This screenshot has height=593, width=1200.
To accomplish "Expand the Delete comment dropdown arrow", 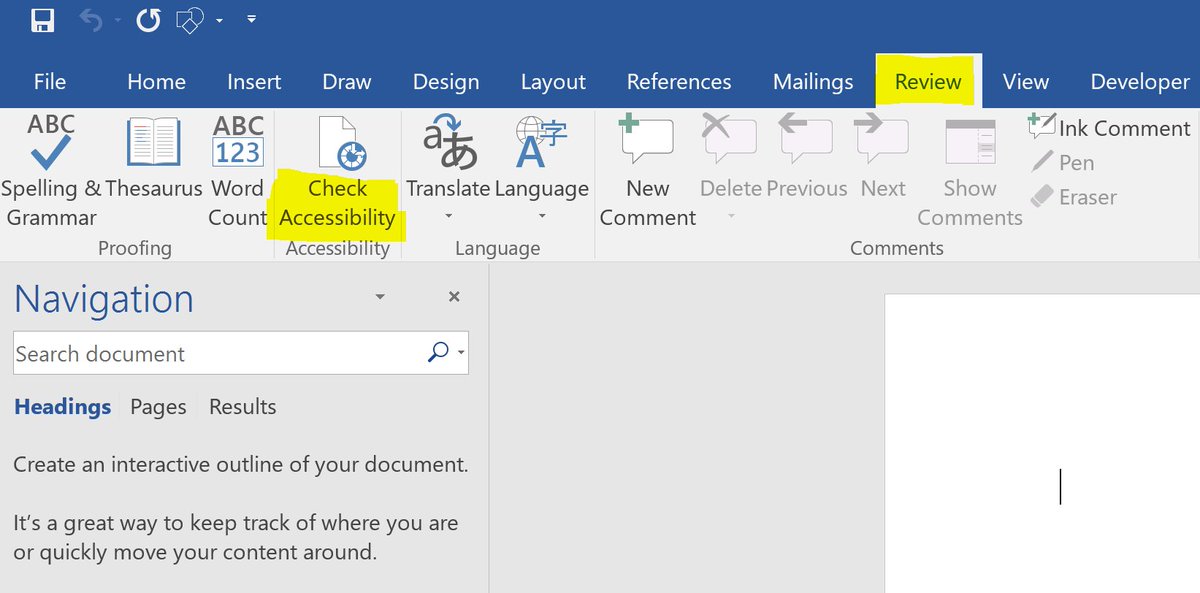I will point(732,216).
